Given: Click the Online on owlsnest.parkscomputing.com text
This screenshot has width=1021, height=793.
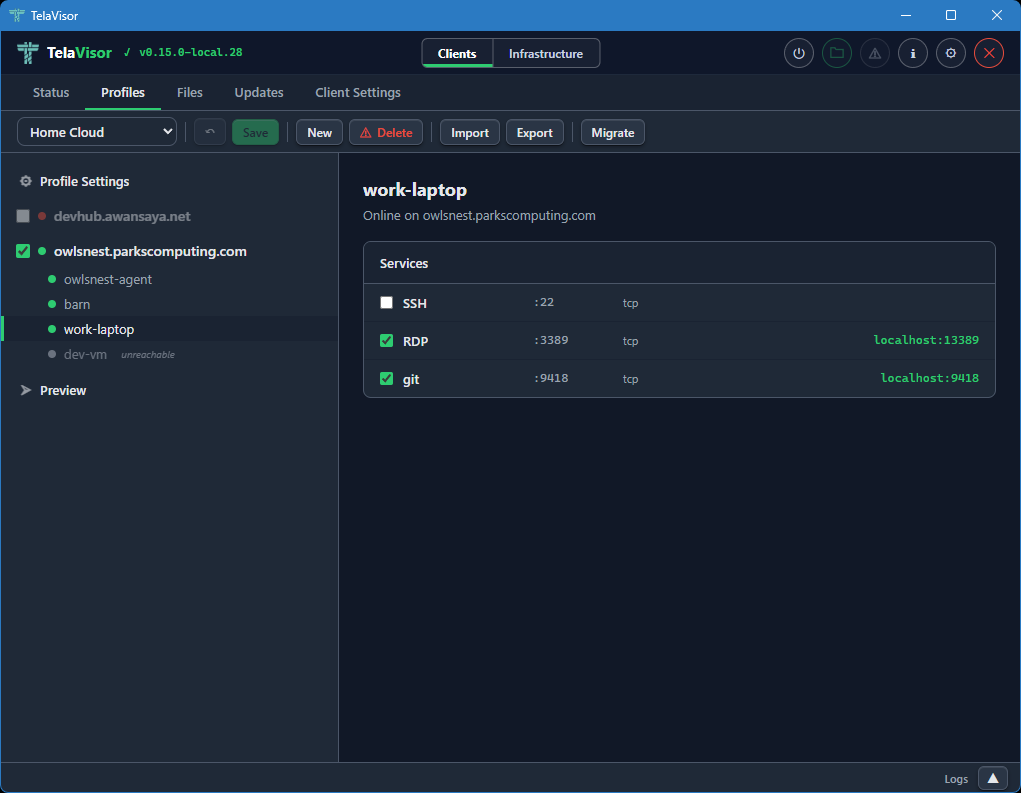Looking at the screenshot, I should pyautogui.click(x=479, y=216).
